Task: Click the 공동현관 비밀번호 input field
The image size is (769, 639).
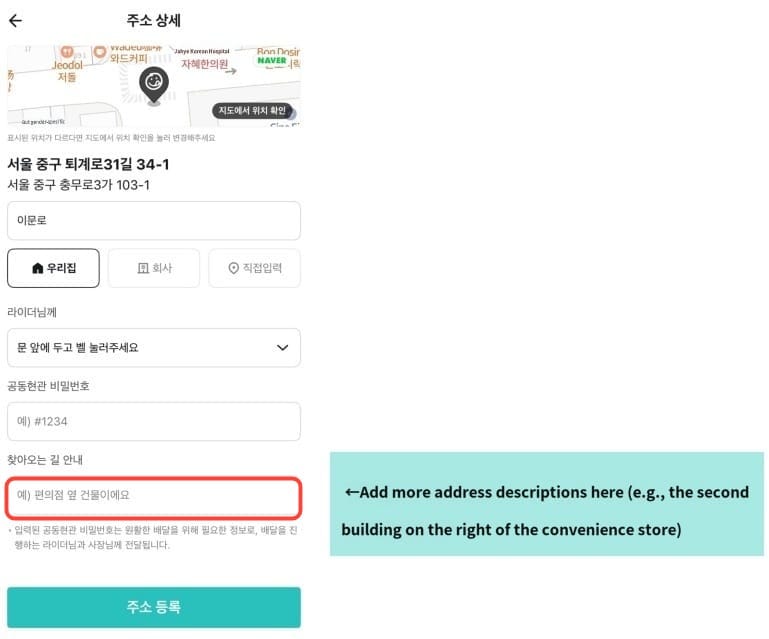Action: 153,421
